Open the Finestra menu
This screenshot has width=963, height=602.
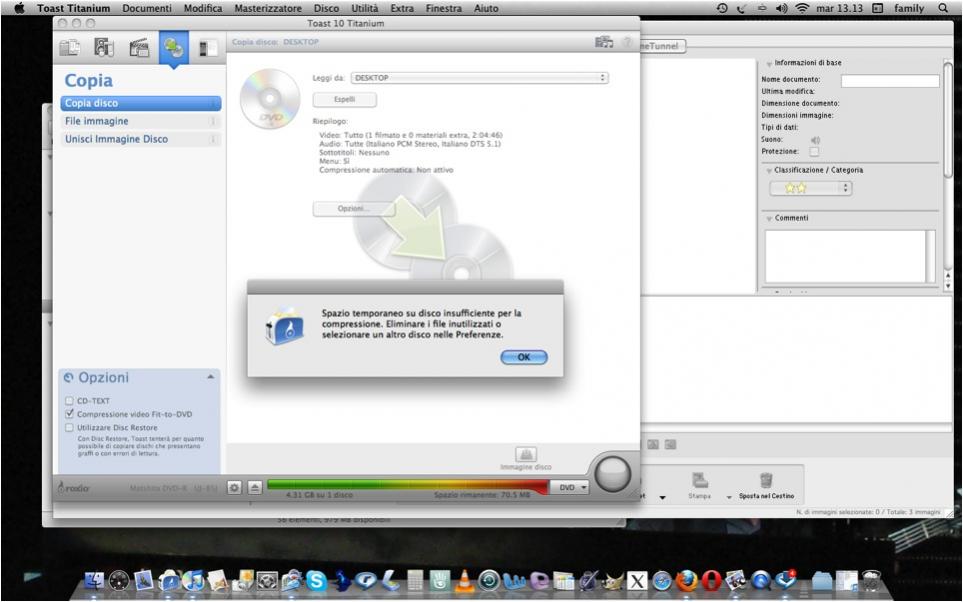(443, 8)
